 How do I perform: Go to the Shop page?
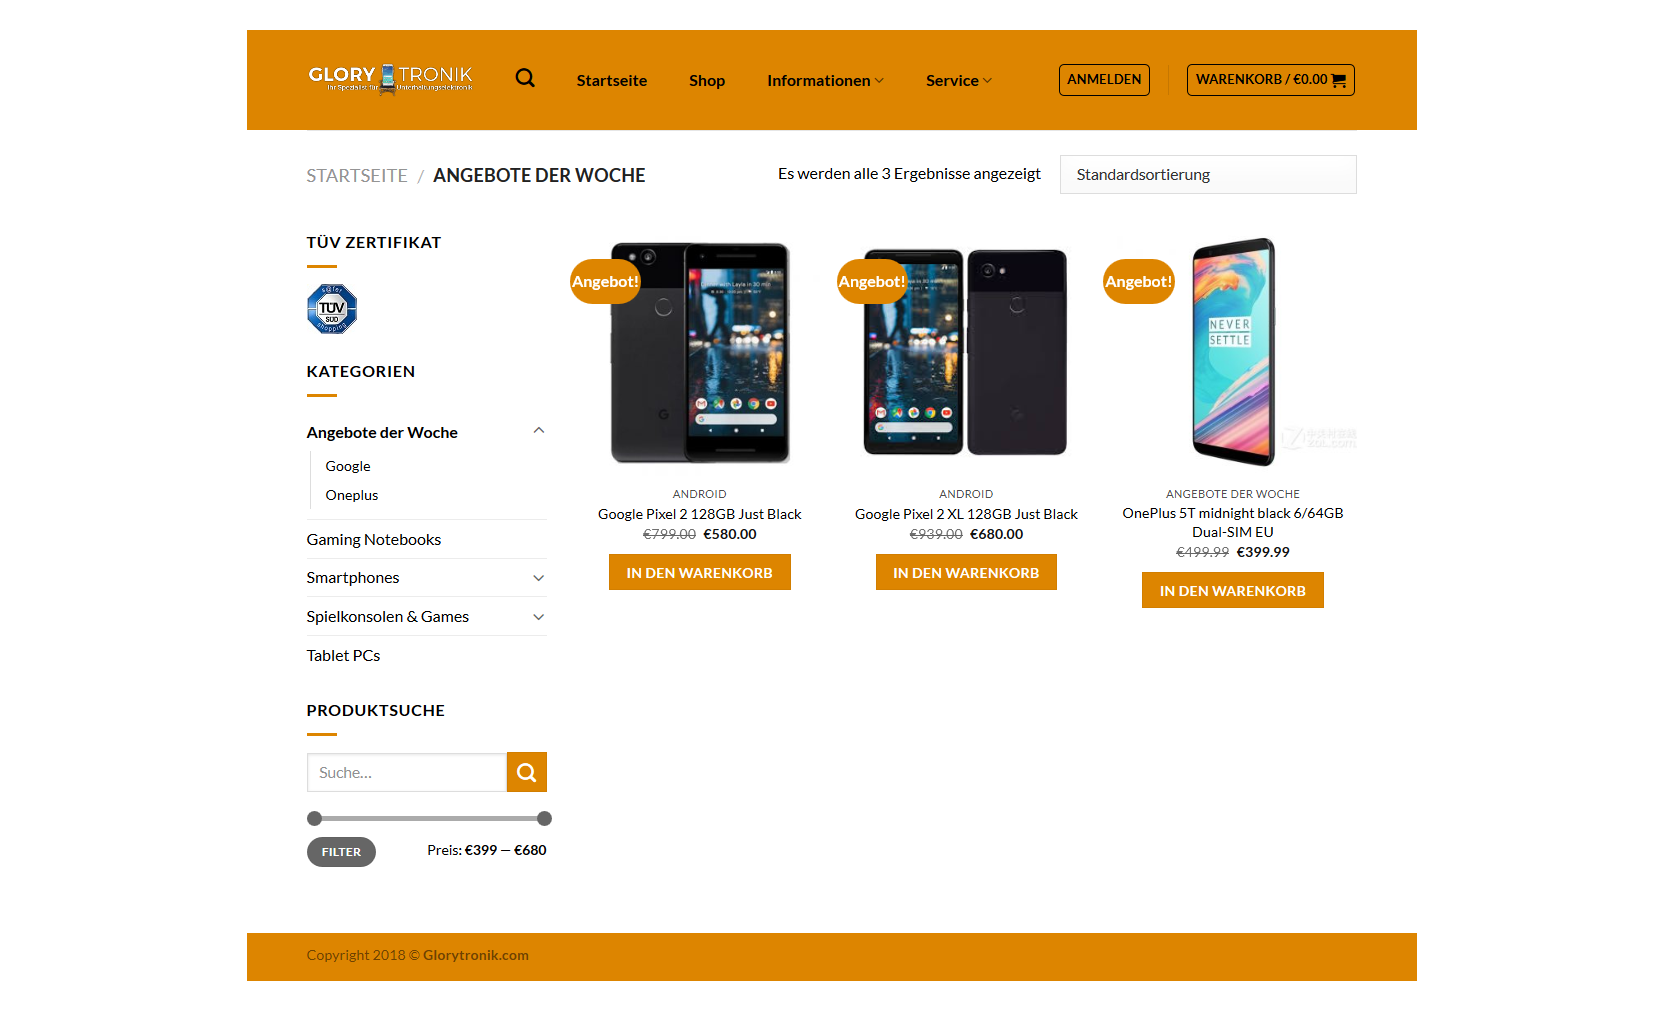(707, 81)
